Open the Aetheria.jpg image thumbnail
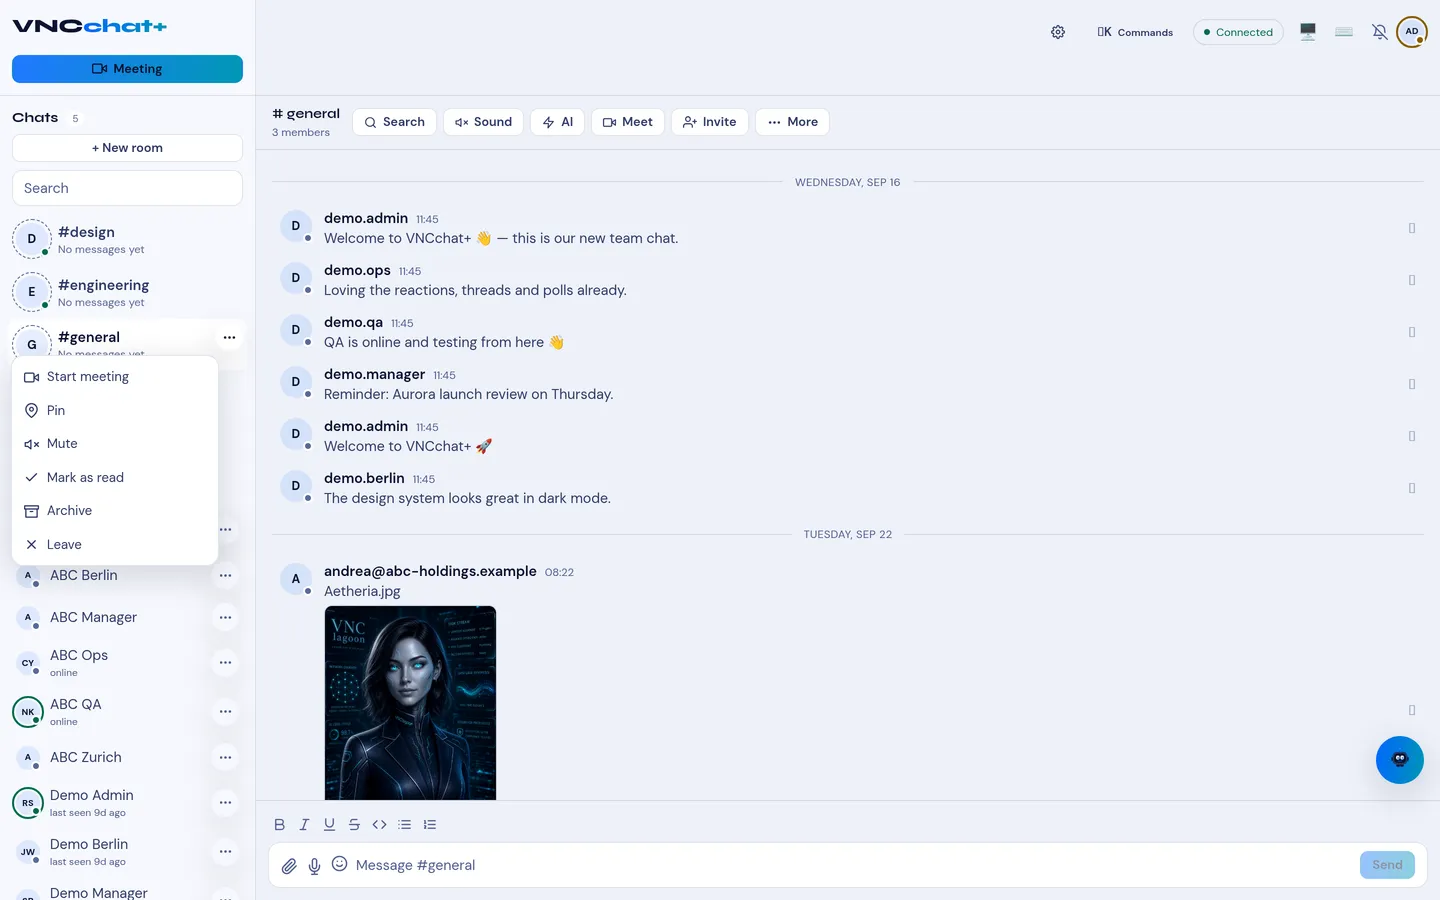Screen dimensions: 1440x900 click(410, 703)
